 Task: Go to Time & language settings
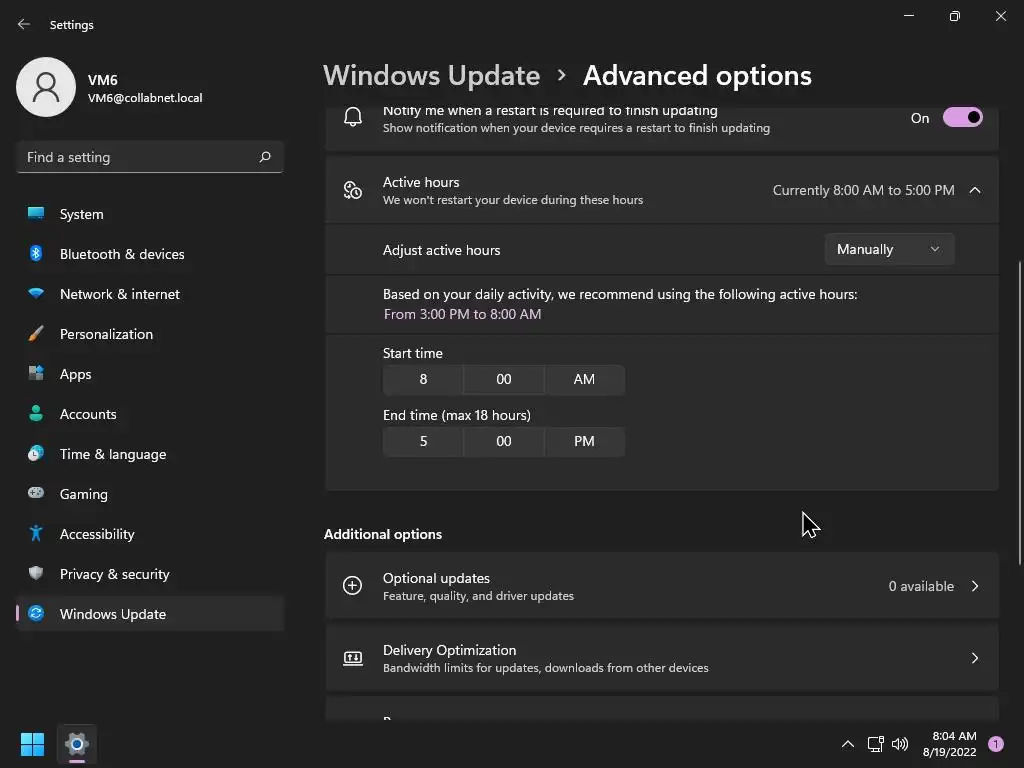(113, 454)
